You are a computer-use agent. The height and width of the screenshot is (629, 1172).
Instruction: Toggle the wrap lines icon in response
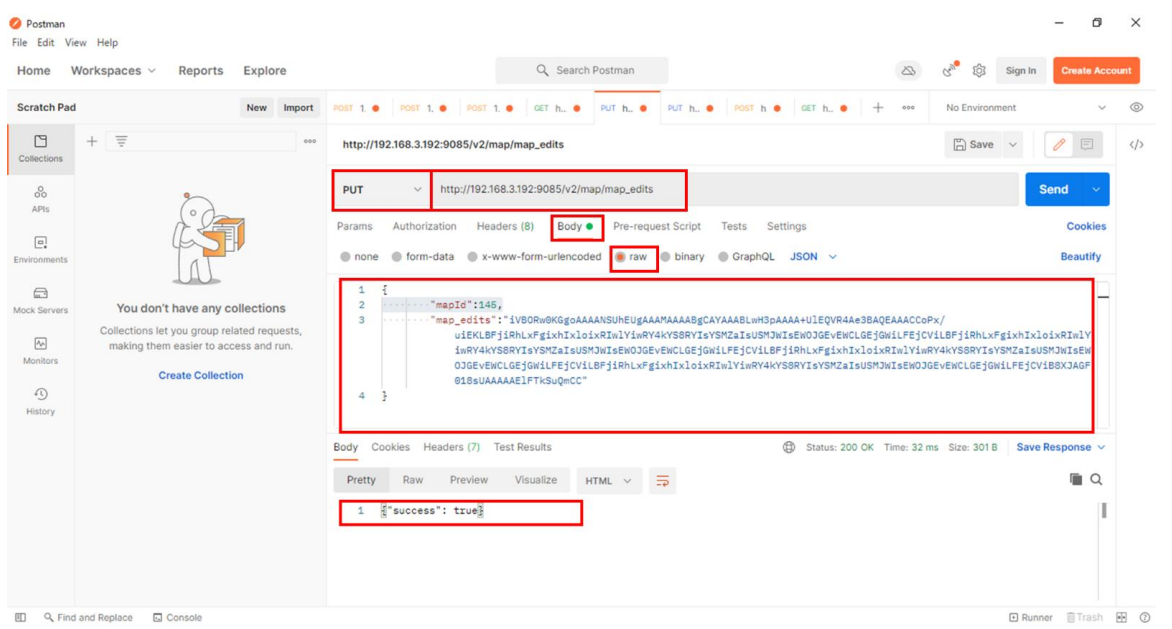pyautogui.click(x=662, y=481)
